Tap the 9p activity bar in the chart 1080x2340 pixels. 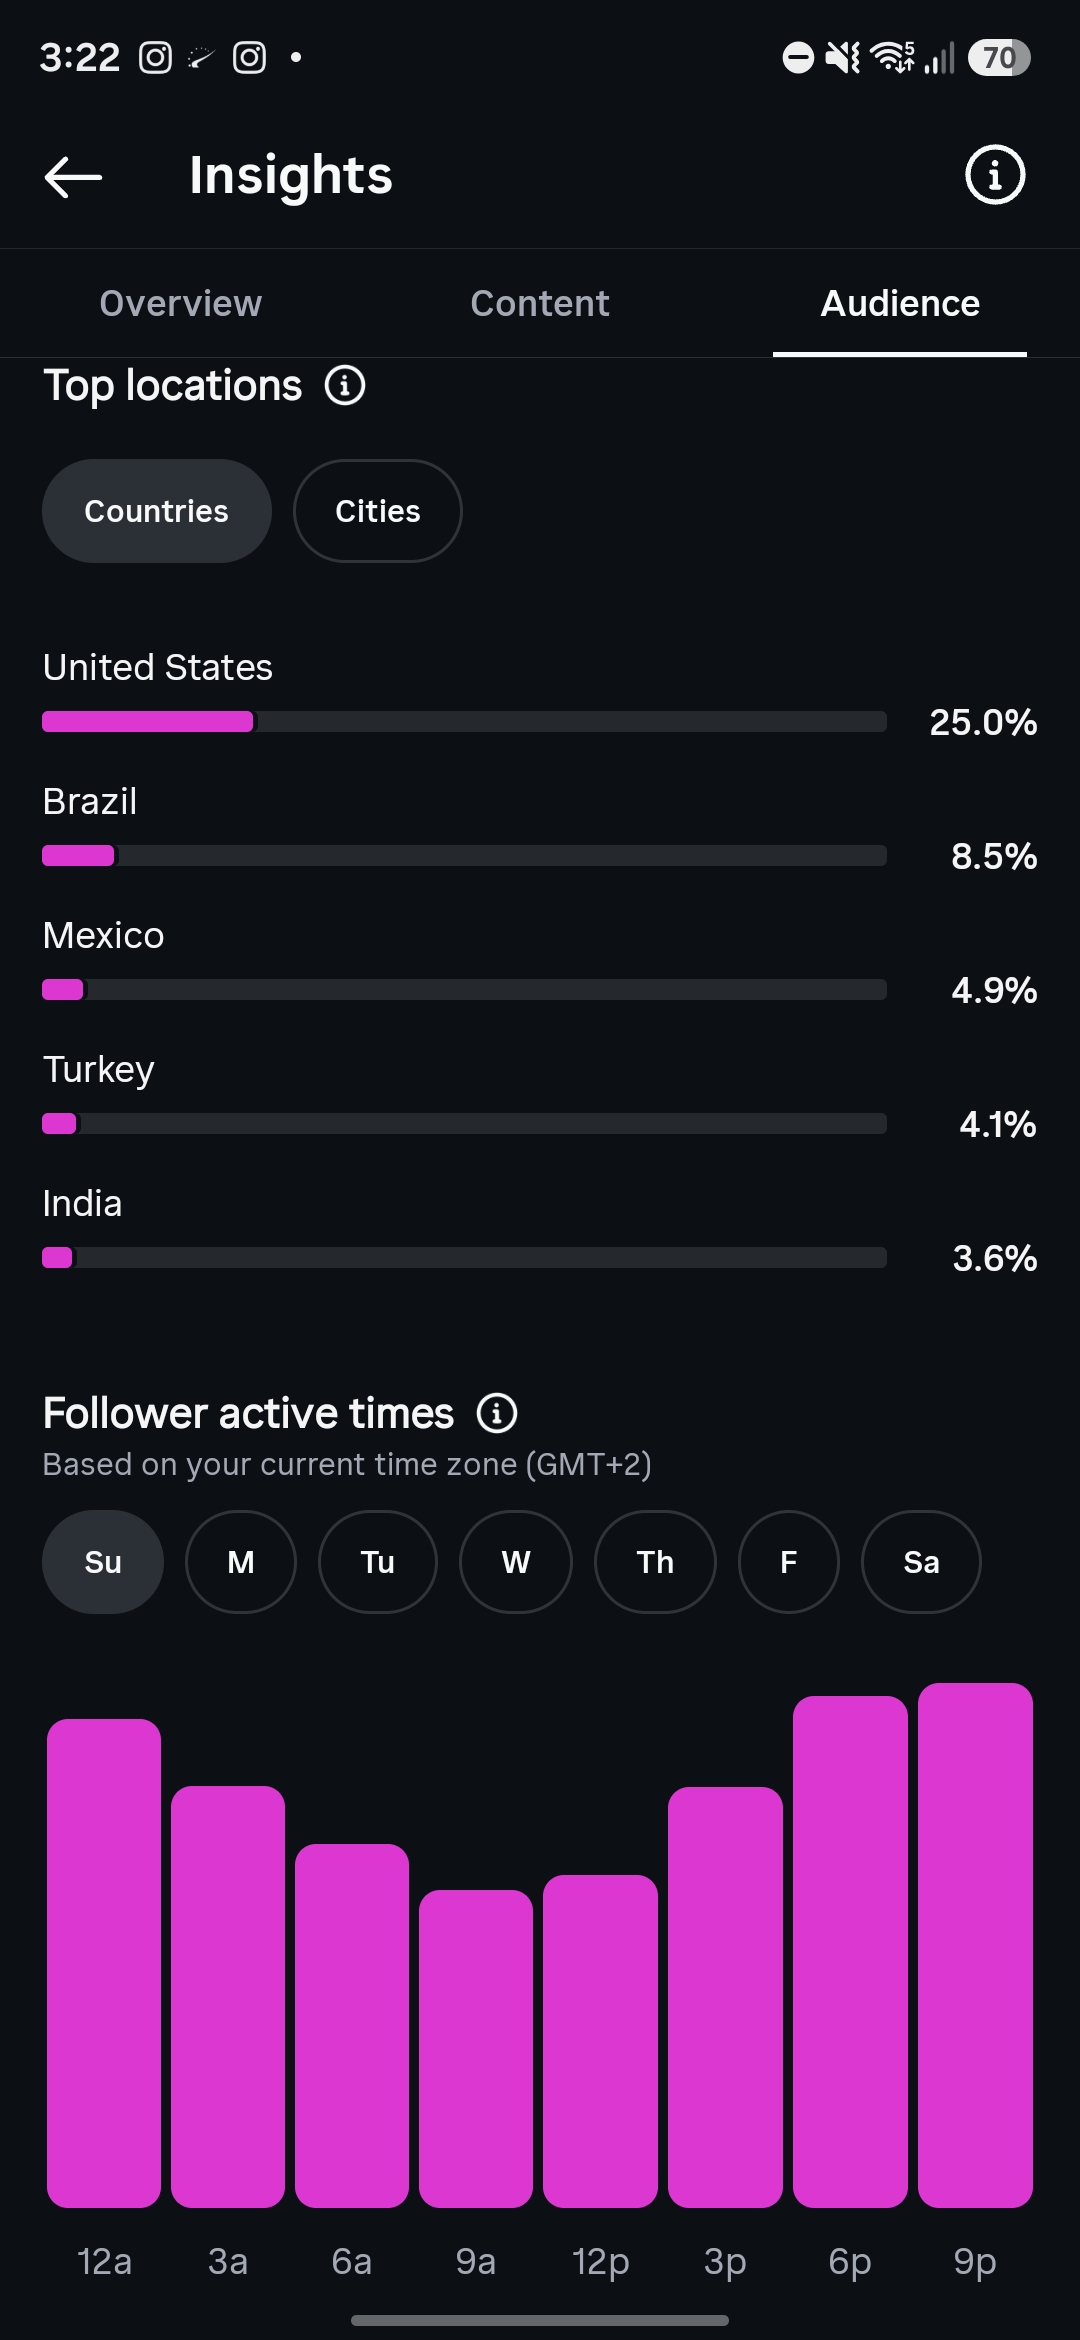pos(975,1945)
